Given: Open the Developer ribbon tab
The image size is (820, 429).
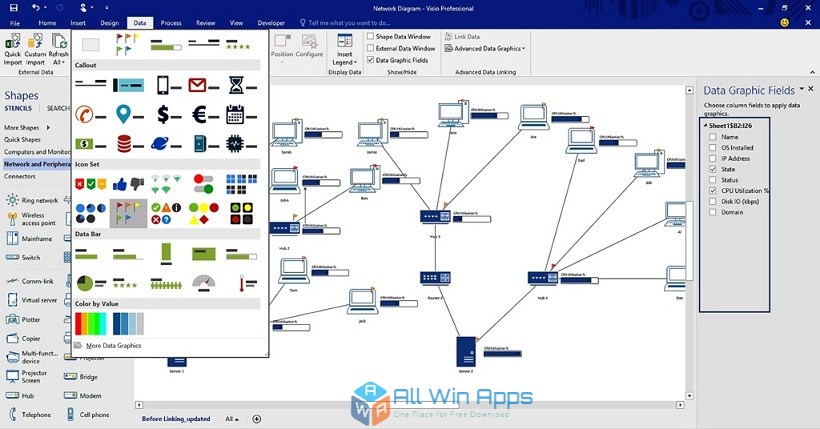Looking at the screenshot, I should coord(271,23).
